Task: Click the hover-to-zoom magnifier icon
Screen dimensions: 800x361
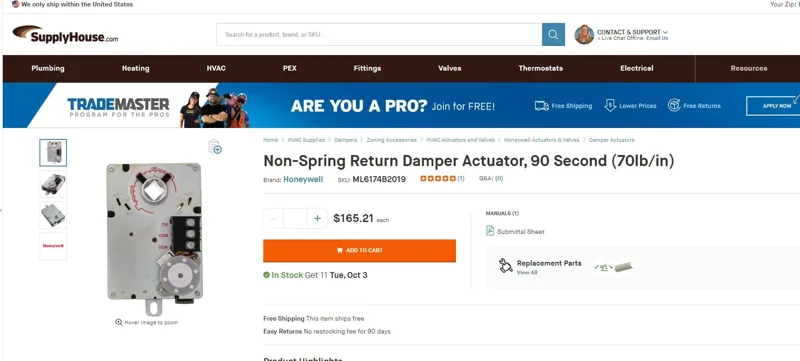Action: coord(118,322)
